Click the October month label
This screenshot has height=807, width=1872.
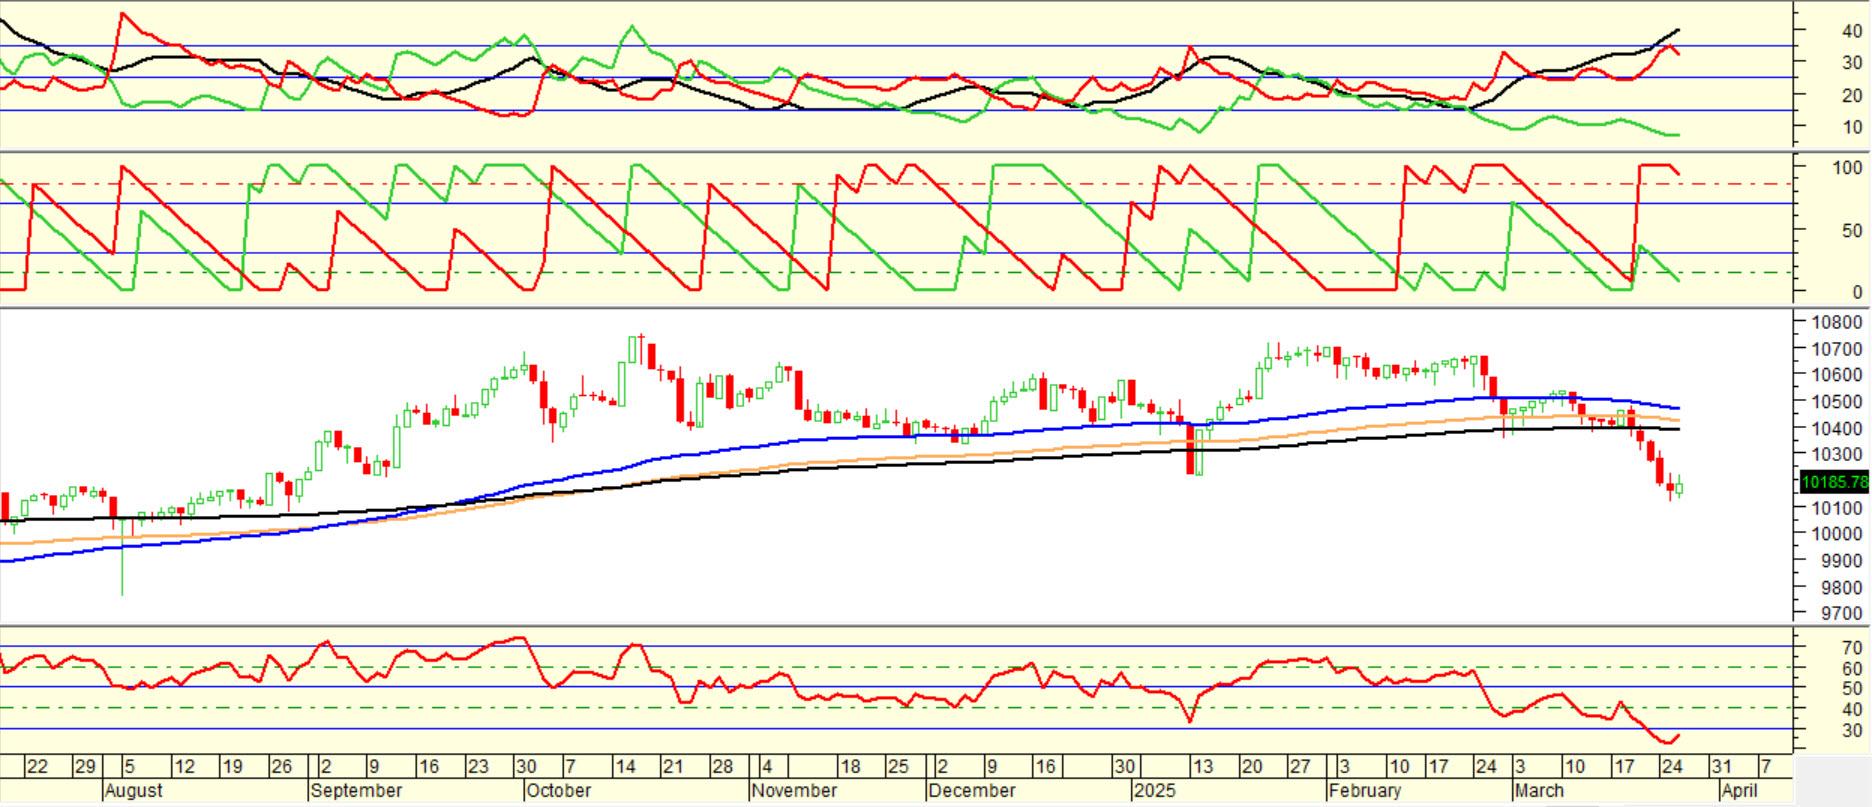[559, 790]
